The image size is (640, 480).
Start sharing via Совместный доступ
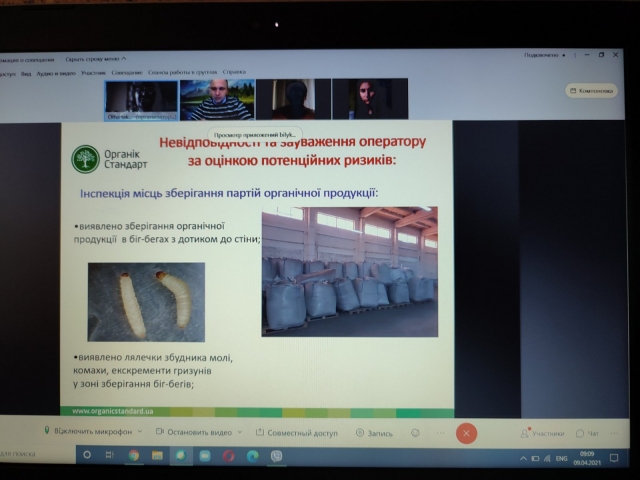[297, 433]
